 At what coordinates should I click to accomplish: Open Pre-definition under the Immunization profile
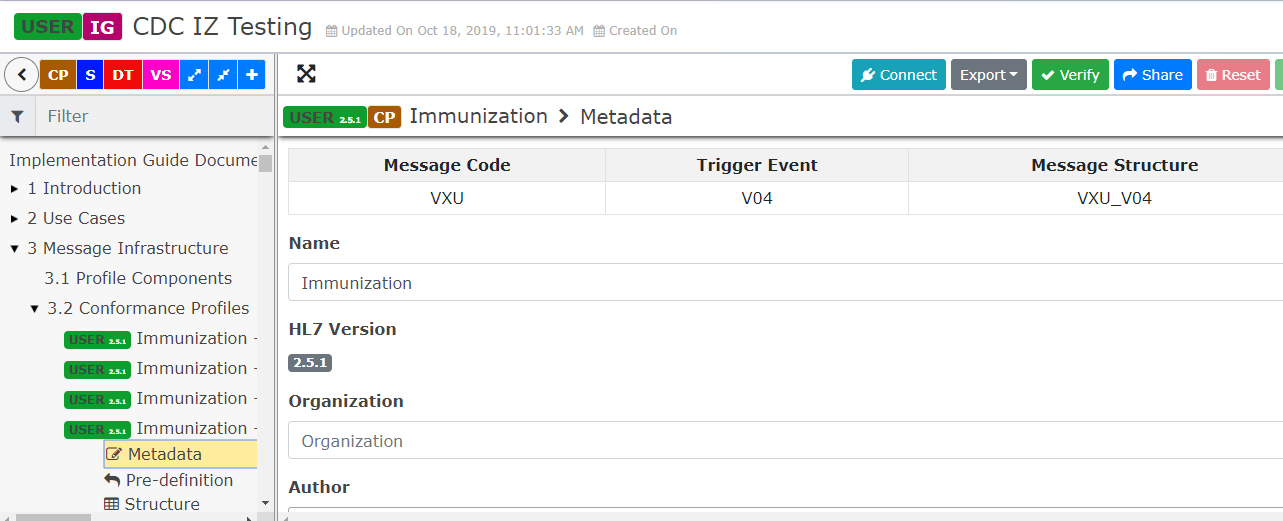pyautogui.click(x=169, y=480)
